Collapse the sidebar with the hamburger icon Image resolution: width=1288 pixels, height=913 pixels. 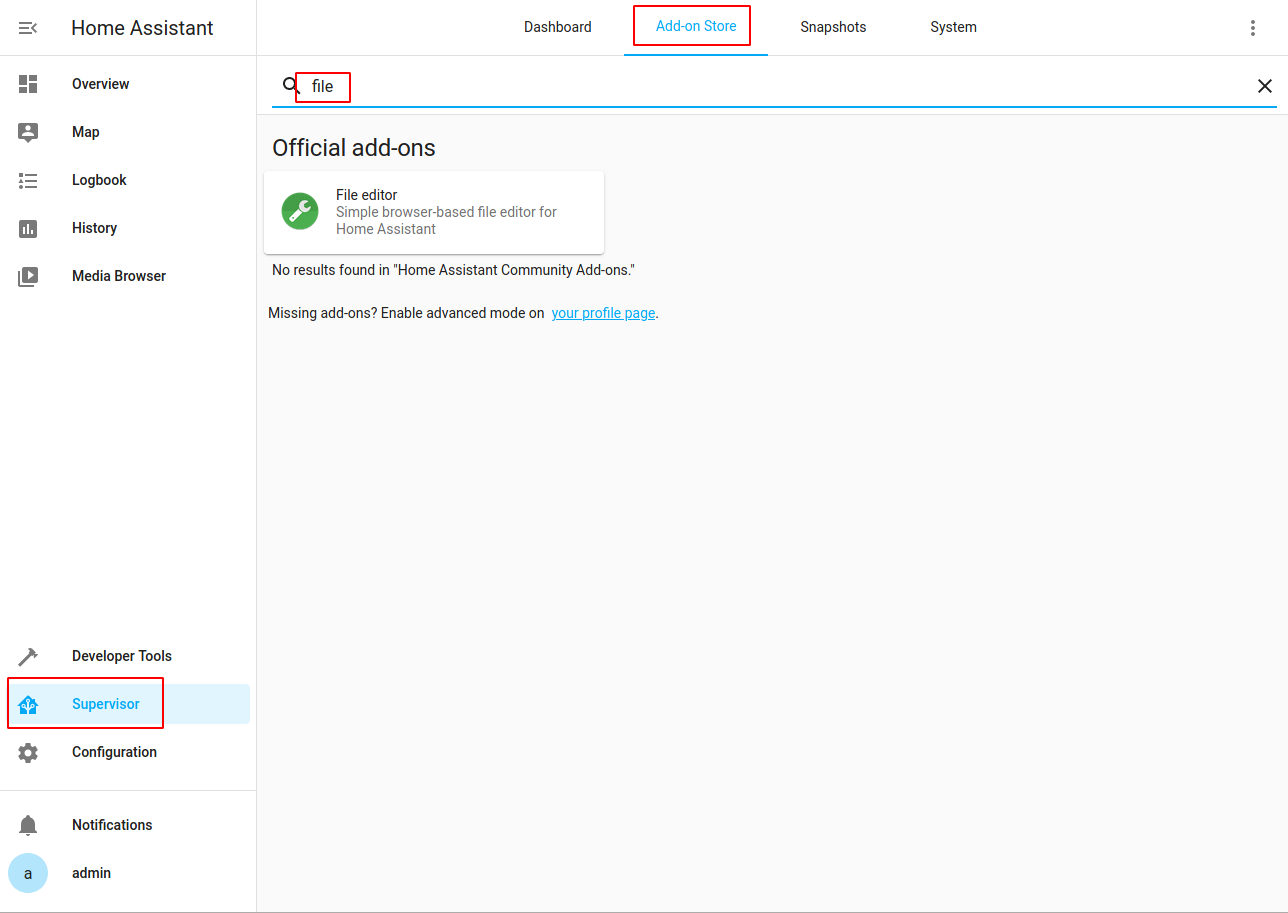click(x=28, y=28)
